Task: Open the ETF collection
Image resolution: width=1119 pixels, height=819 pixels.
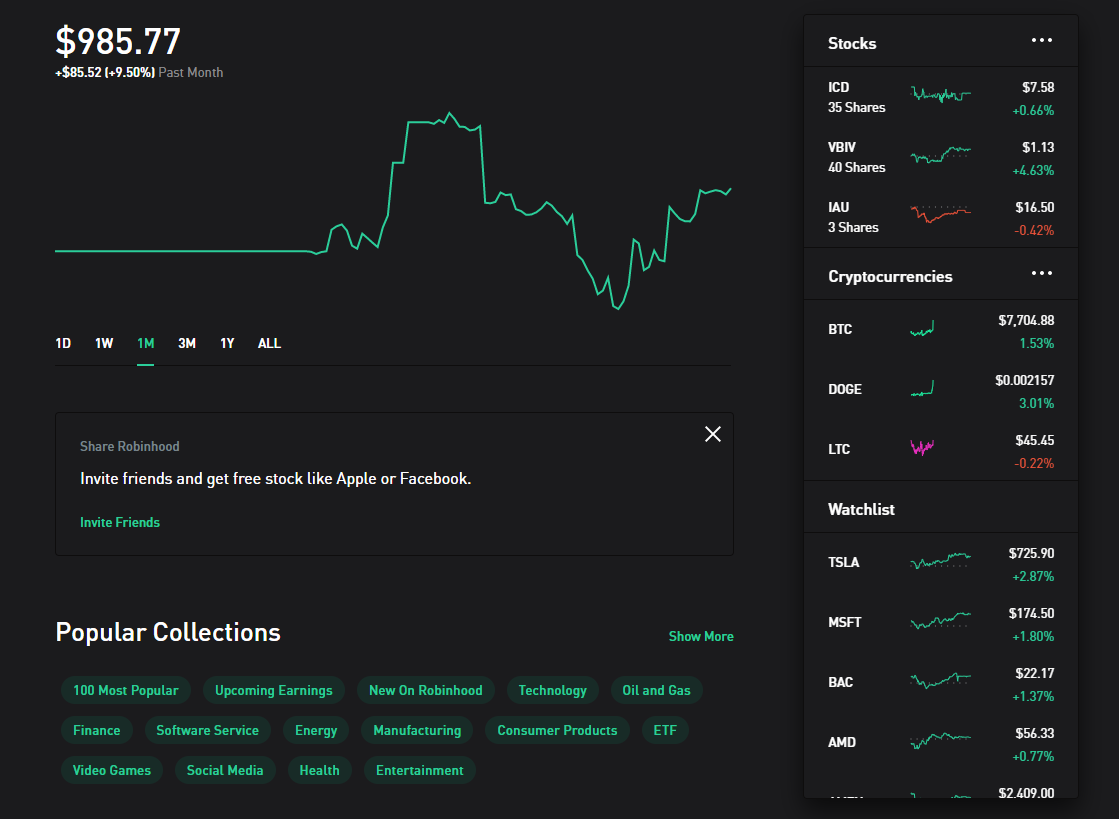Action: [x=664, y=730]
